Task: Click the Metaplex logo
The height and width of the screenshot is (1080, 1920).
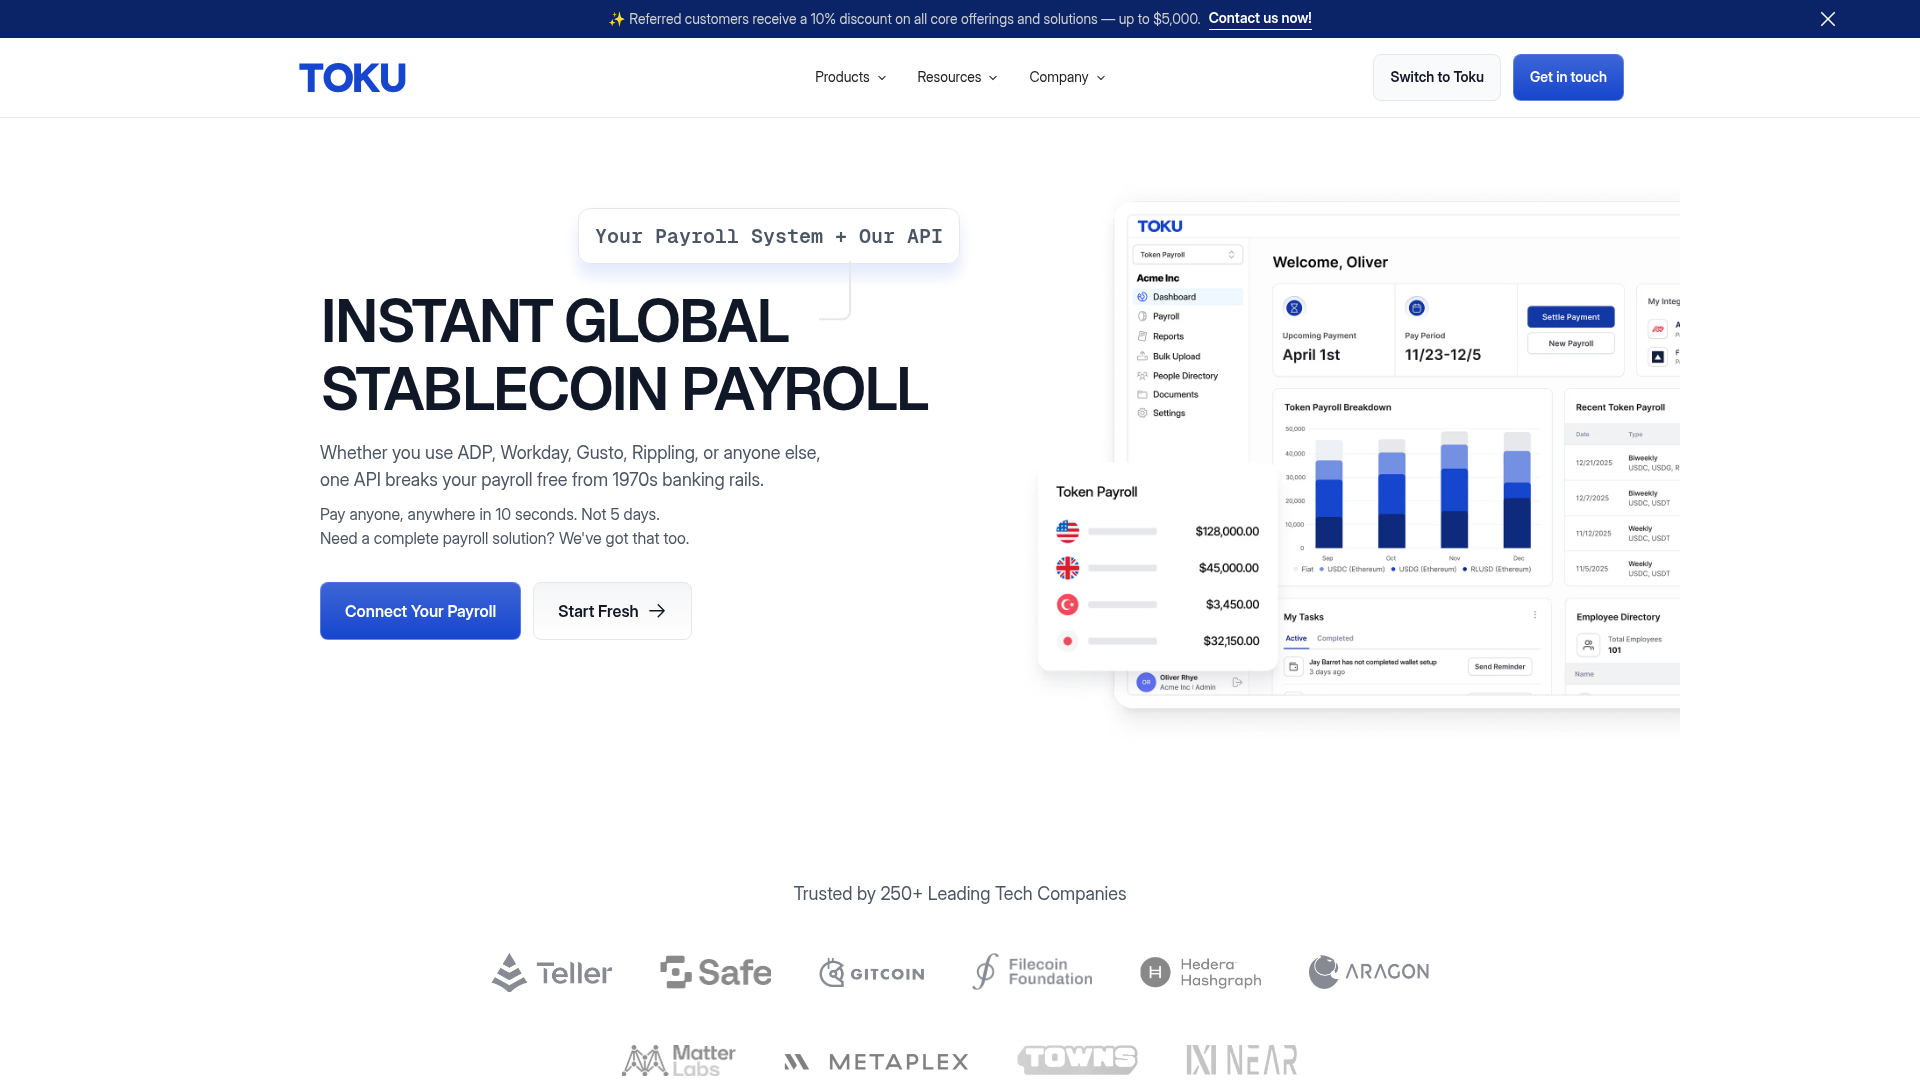Action: coord(876,1062)
